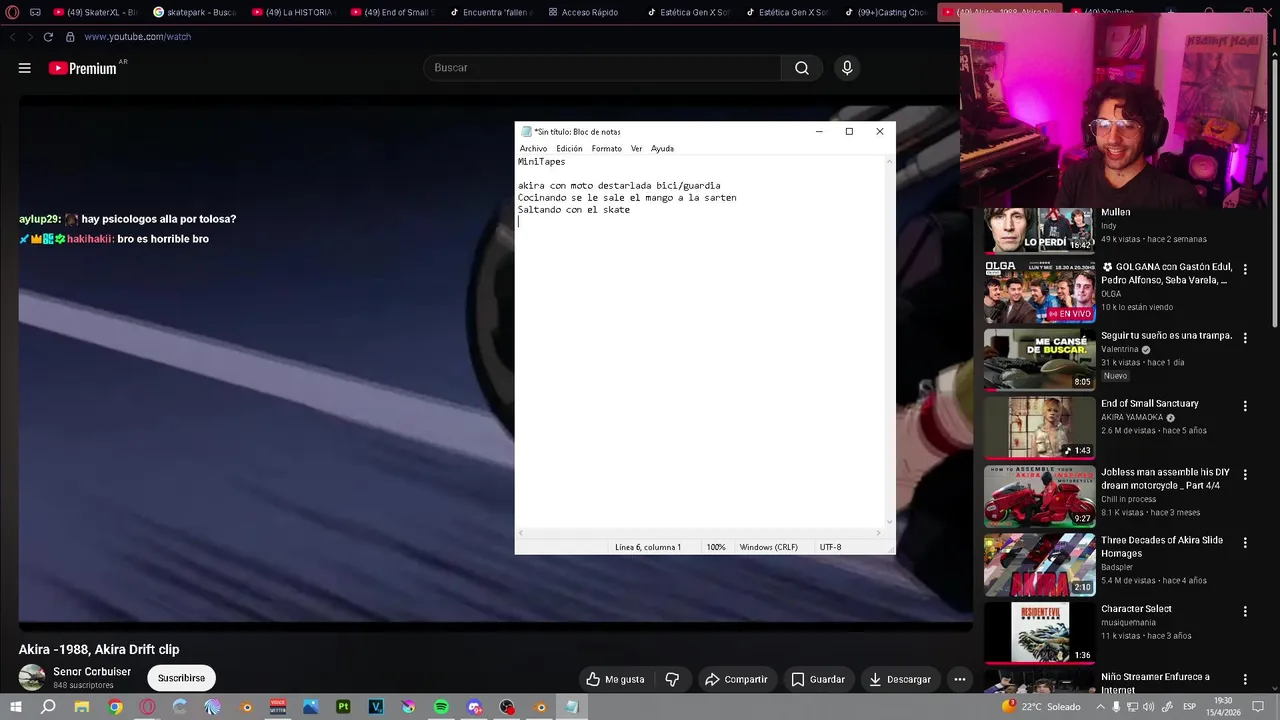Open Notepad Formato menu
Screen dimensions: 1280x720
coord(606,148)
